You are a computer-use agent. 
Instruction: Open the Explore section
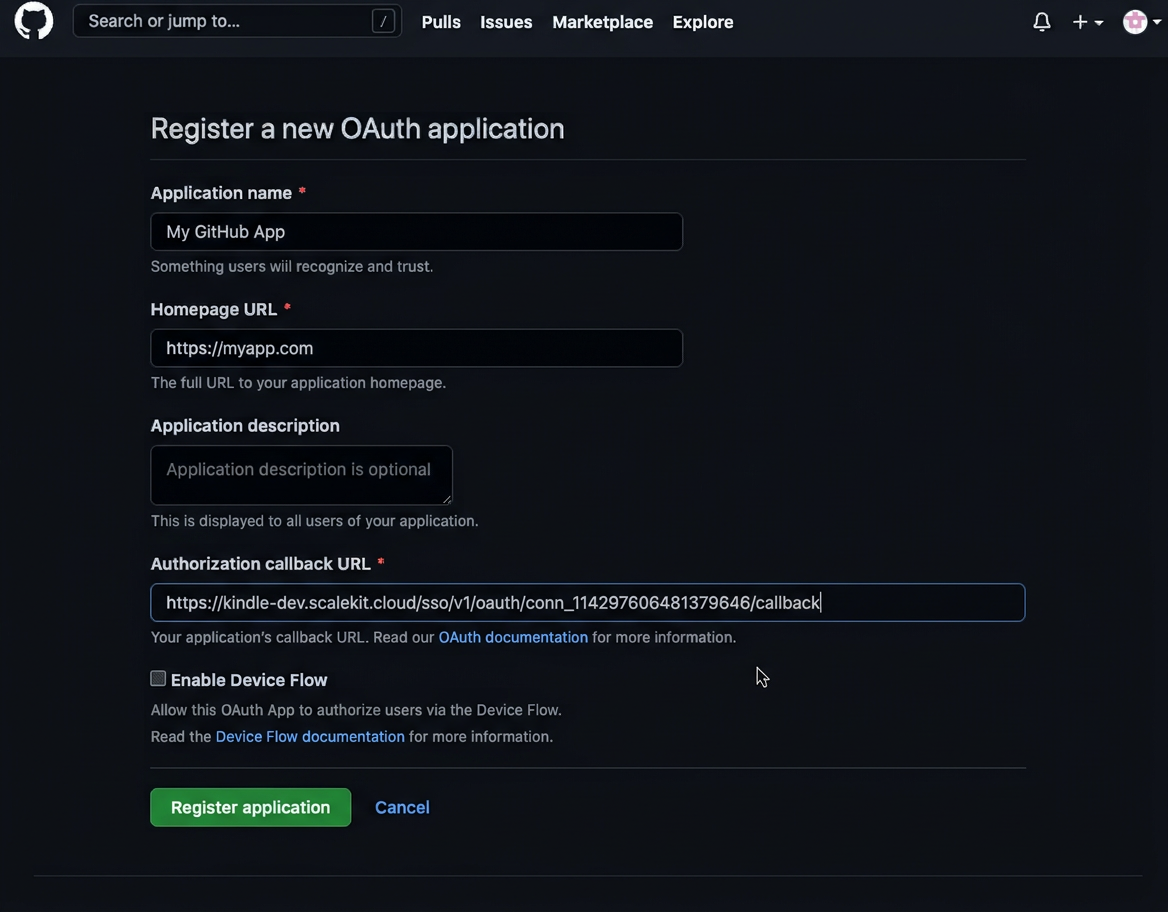(702, 21)
